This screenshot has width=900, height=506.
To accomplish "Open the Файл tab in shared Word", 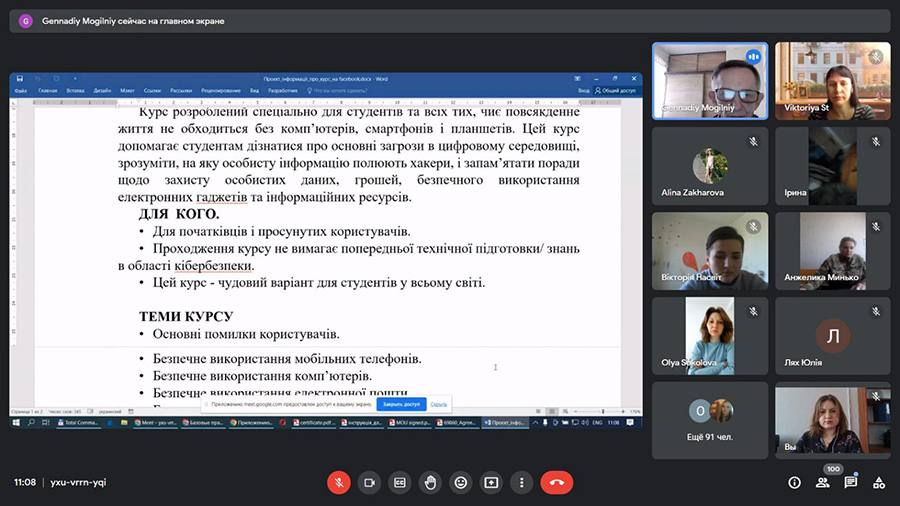I will [x=20, y=91].
